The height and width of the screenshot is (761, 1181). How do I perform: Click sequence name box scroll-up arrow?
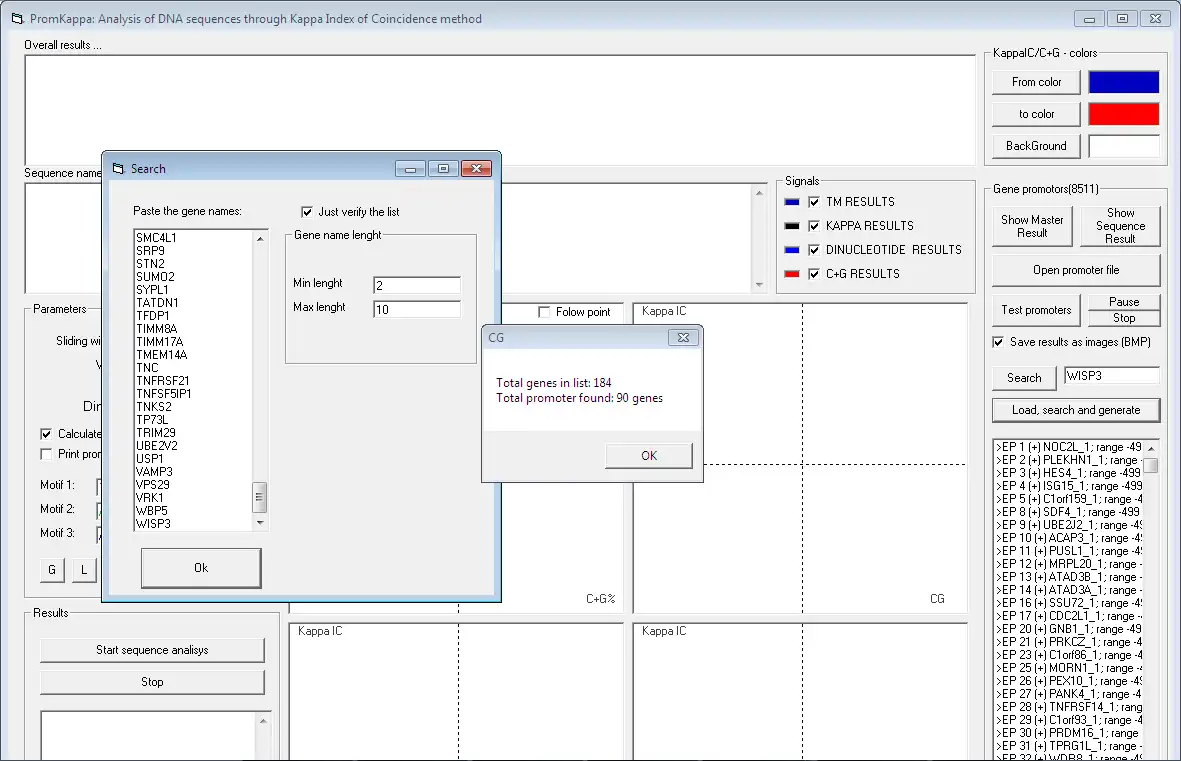coord(759,193)
